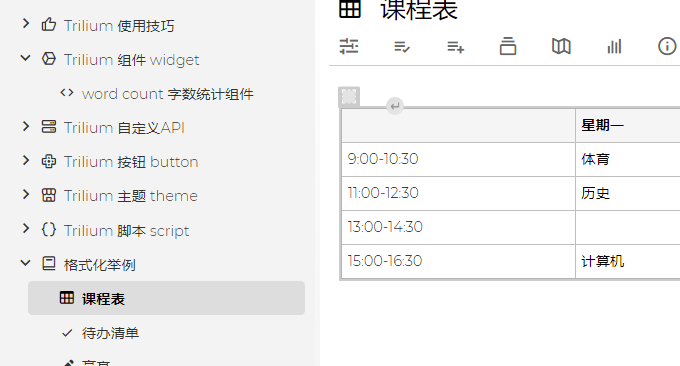Show the bar chart icon in ribbon

[x=614, y=46]
